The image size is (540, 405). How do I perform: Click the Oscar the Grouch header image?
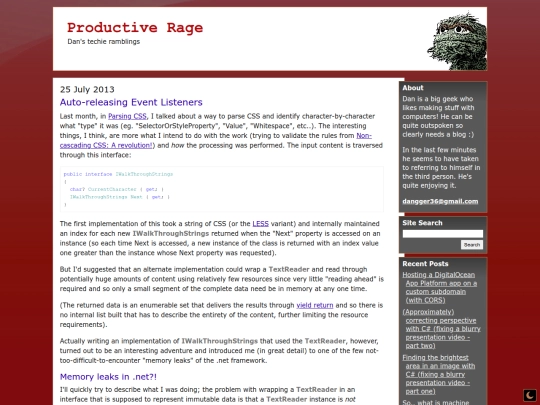(457, 41)
